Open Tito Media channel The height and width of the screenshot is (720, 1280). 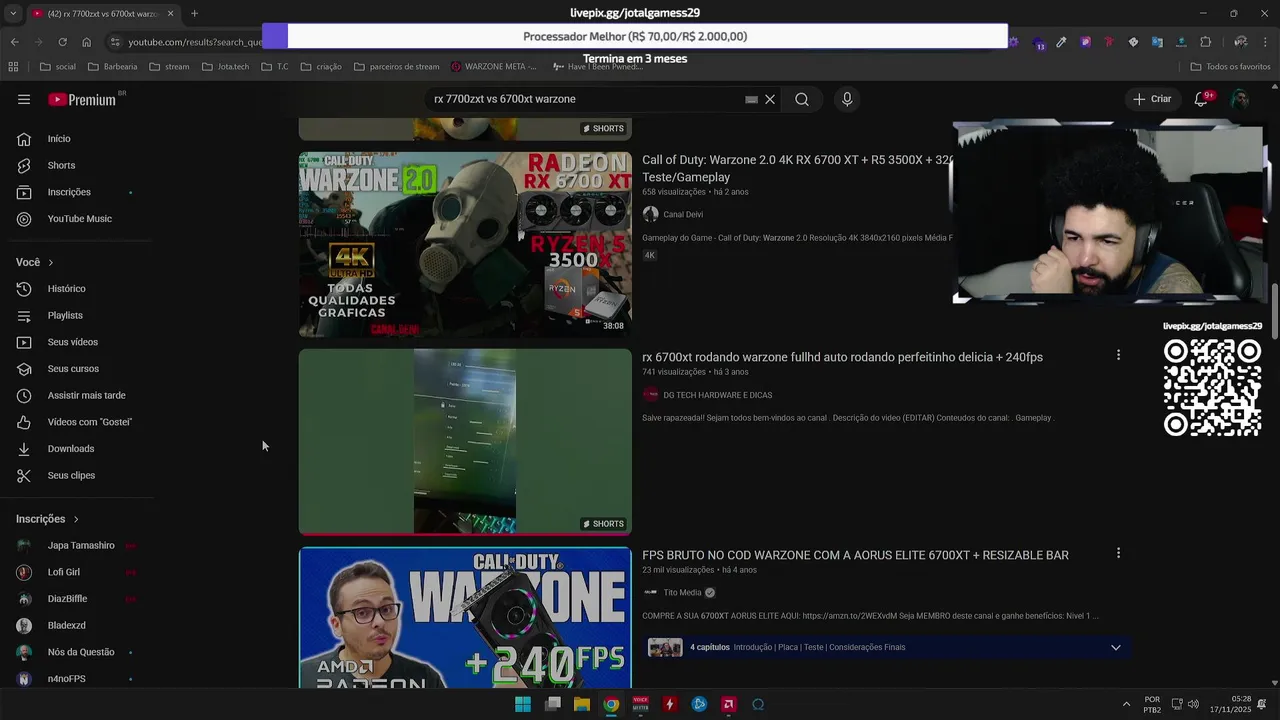(682, 592)
